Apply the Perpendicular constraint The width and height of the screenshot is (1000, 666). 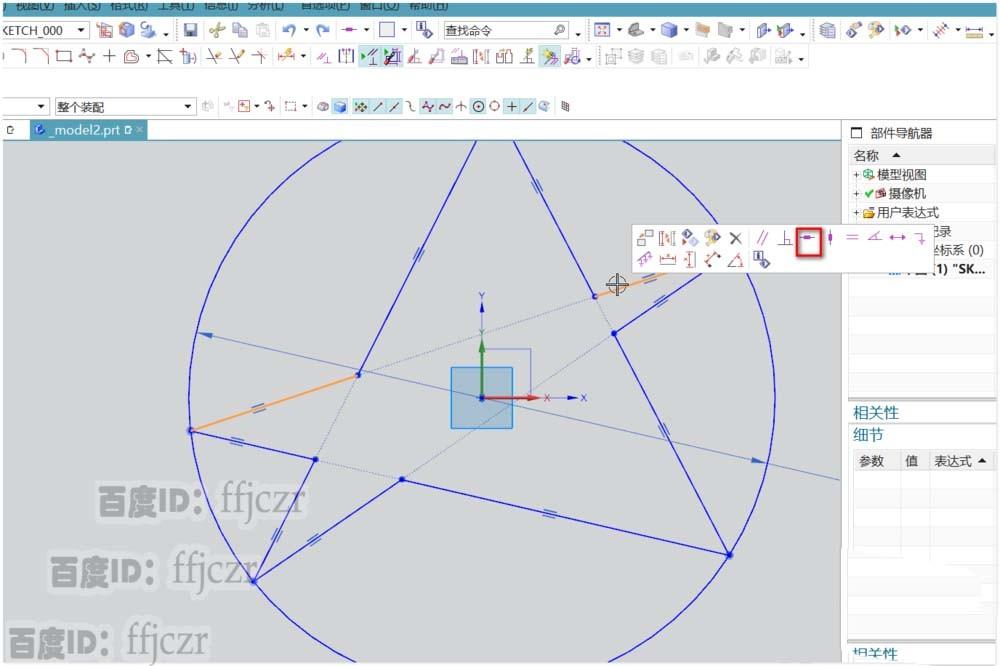pyautogui.click(x=786, y=240)
